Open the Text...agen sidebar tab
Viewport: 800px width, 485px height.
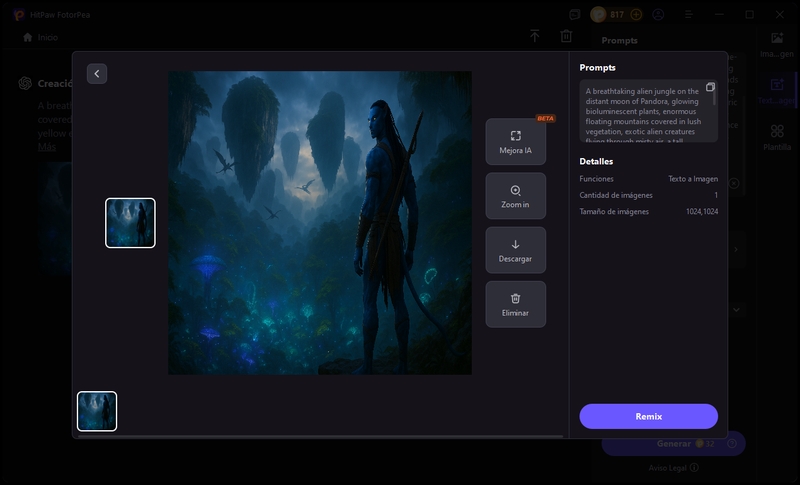[777, 91]
